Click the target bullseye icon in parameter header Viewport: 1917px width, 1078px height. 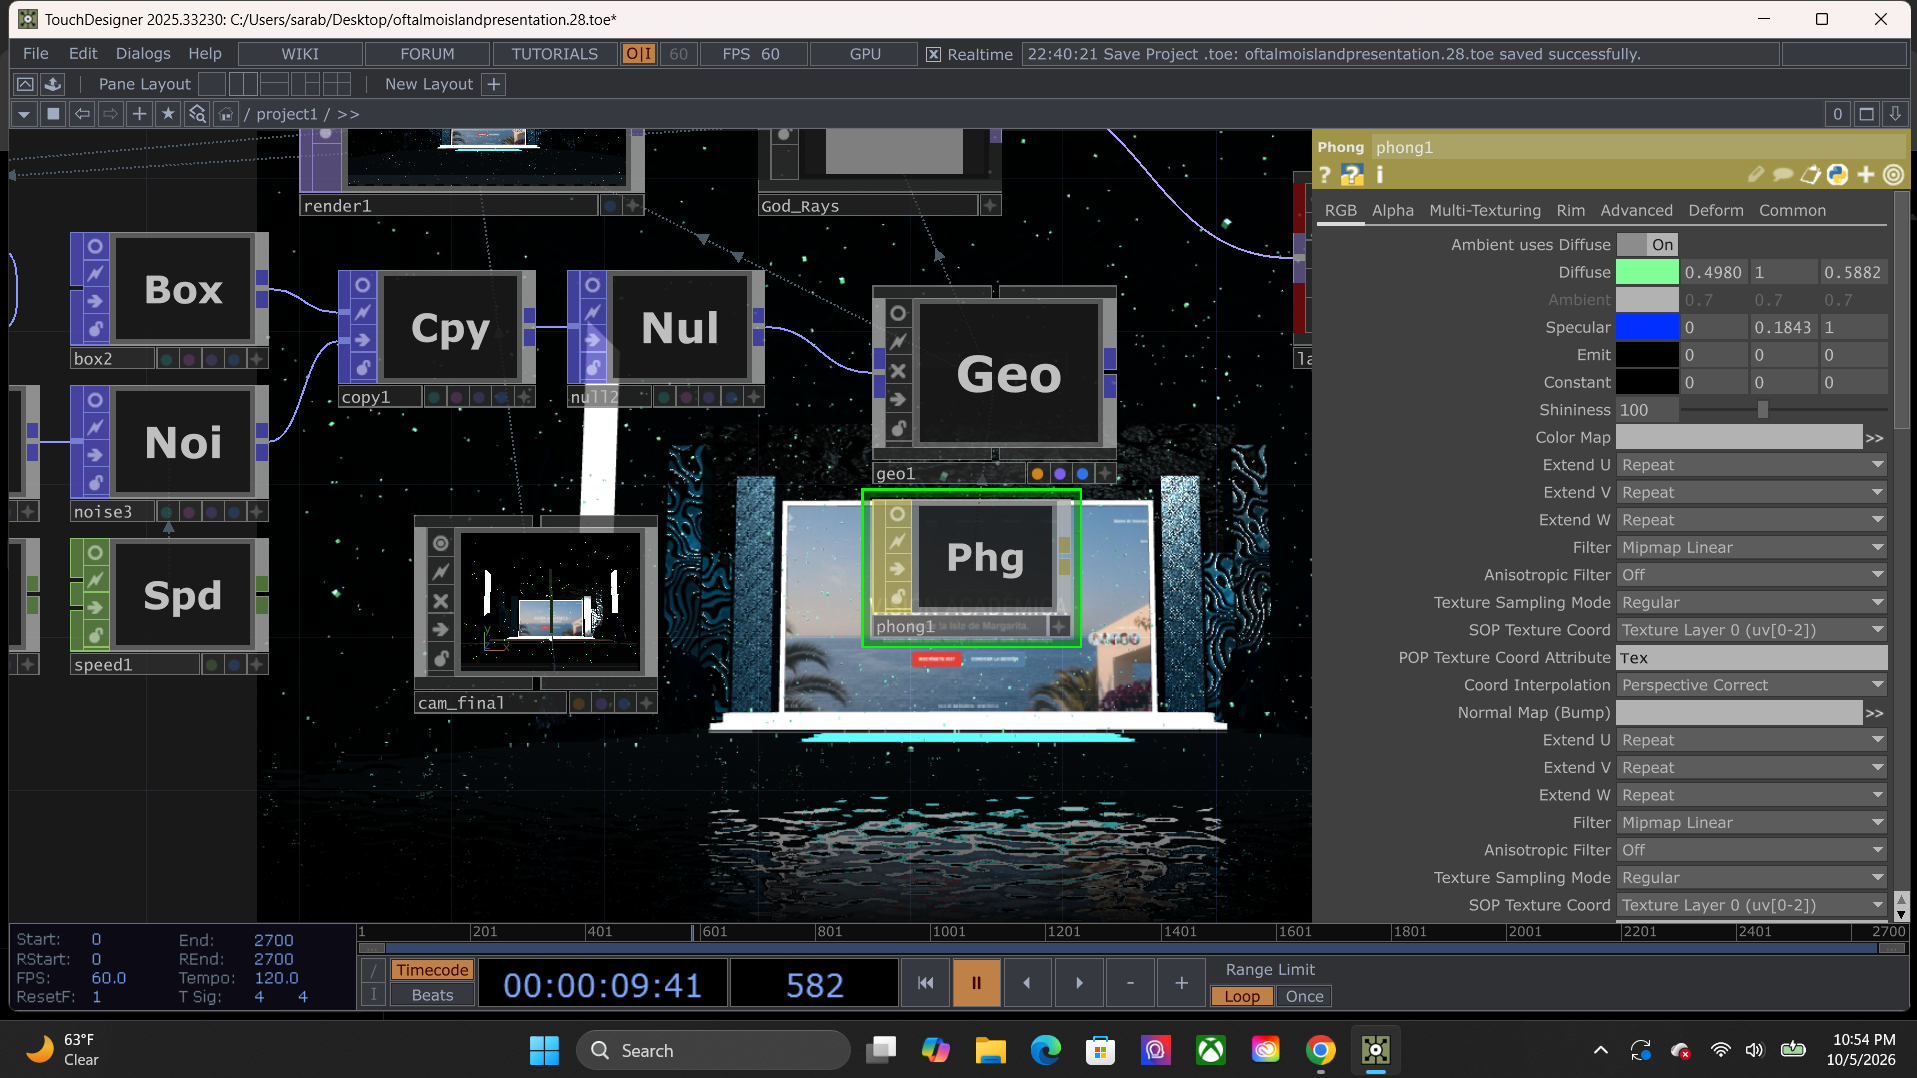pos(1893,175)
